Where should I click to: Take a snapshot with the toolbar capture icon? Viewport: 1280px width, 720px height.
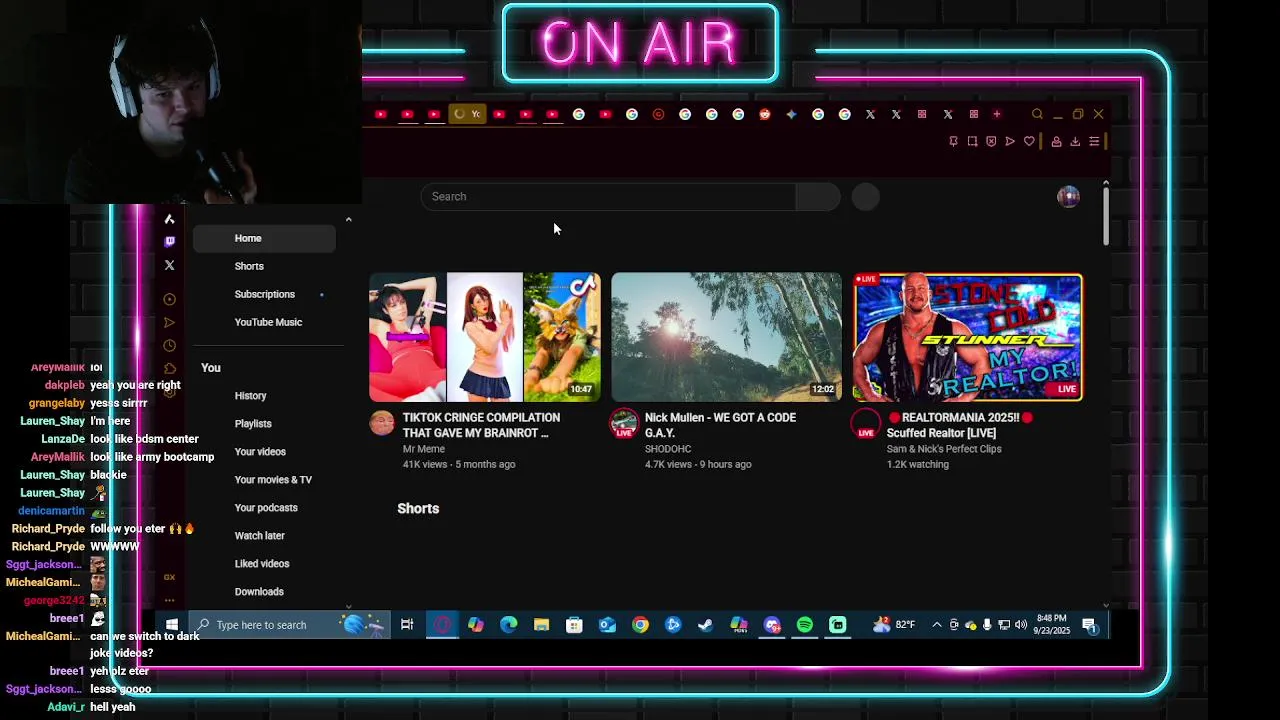pyautogui.click(x=972, y=141)
